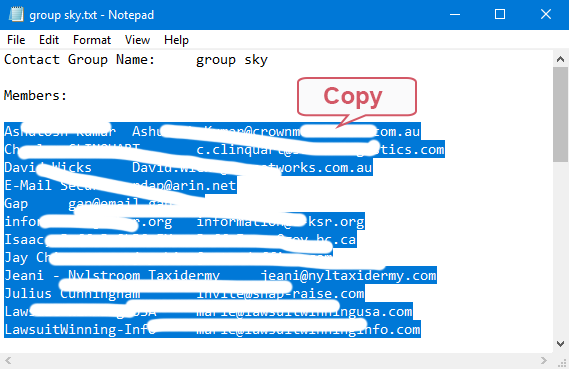
Task: Open the View menu
Action: (x=137, y=40)
